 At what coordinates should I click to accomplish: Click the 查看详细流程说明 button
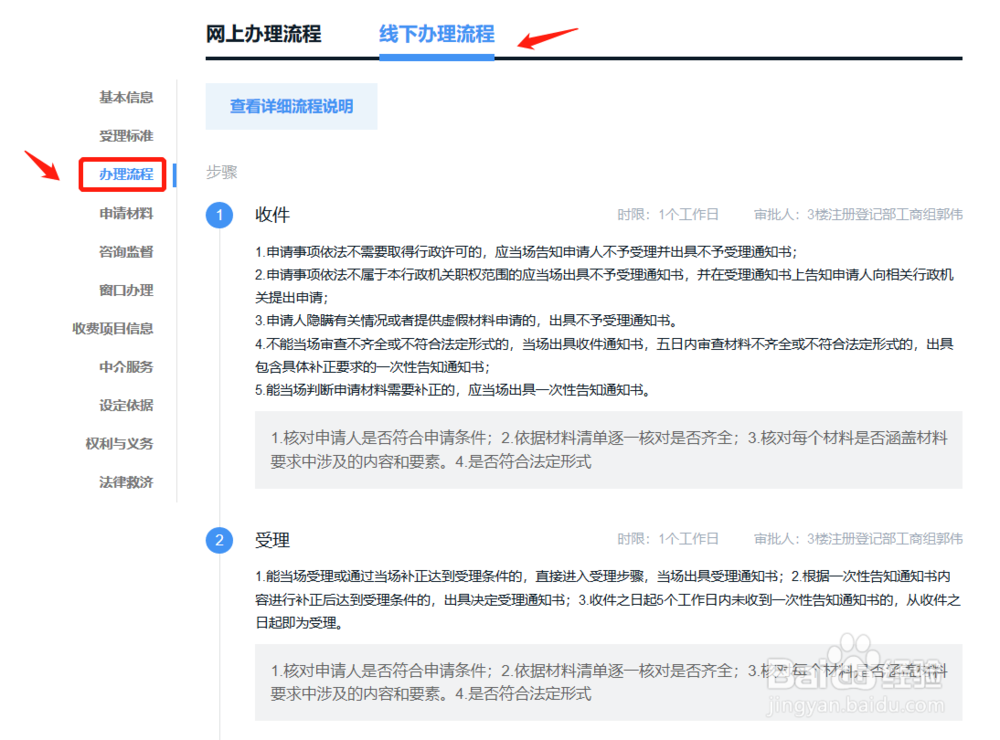click(291, 106)
